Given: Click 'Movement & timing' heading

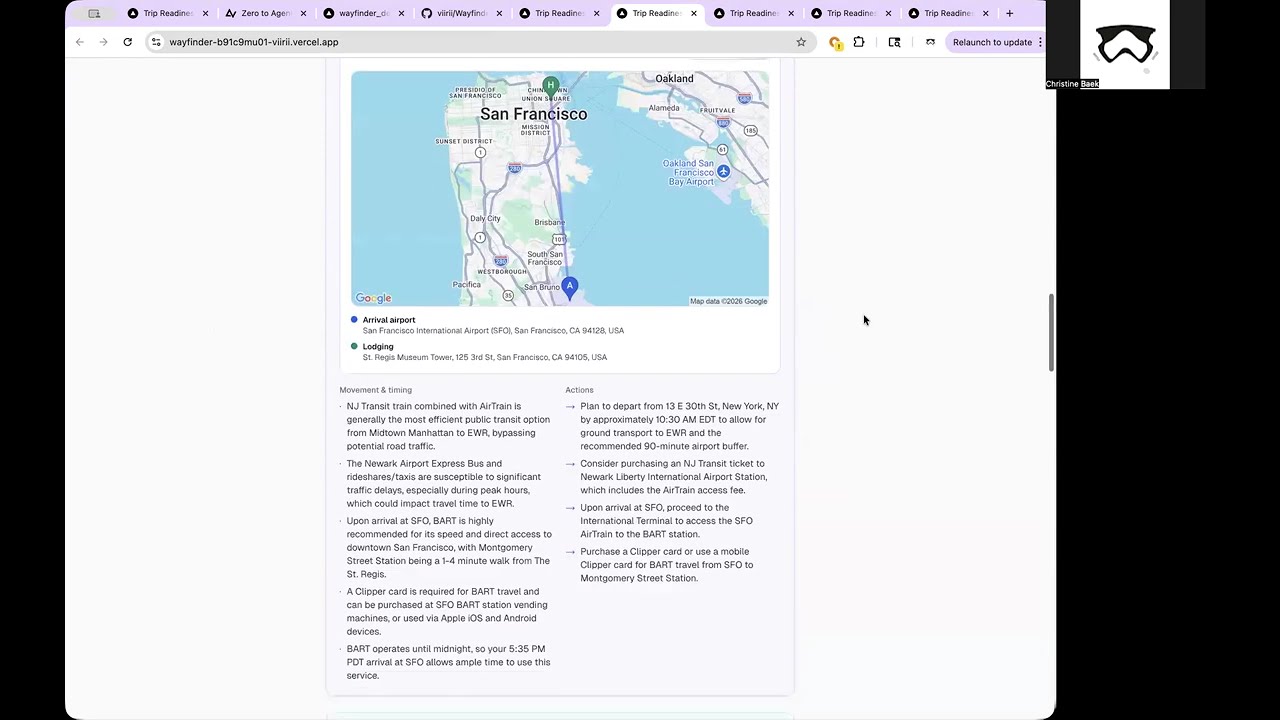Looking at the screenshot, I should point(375,390).
